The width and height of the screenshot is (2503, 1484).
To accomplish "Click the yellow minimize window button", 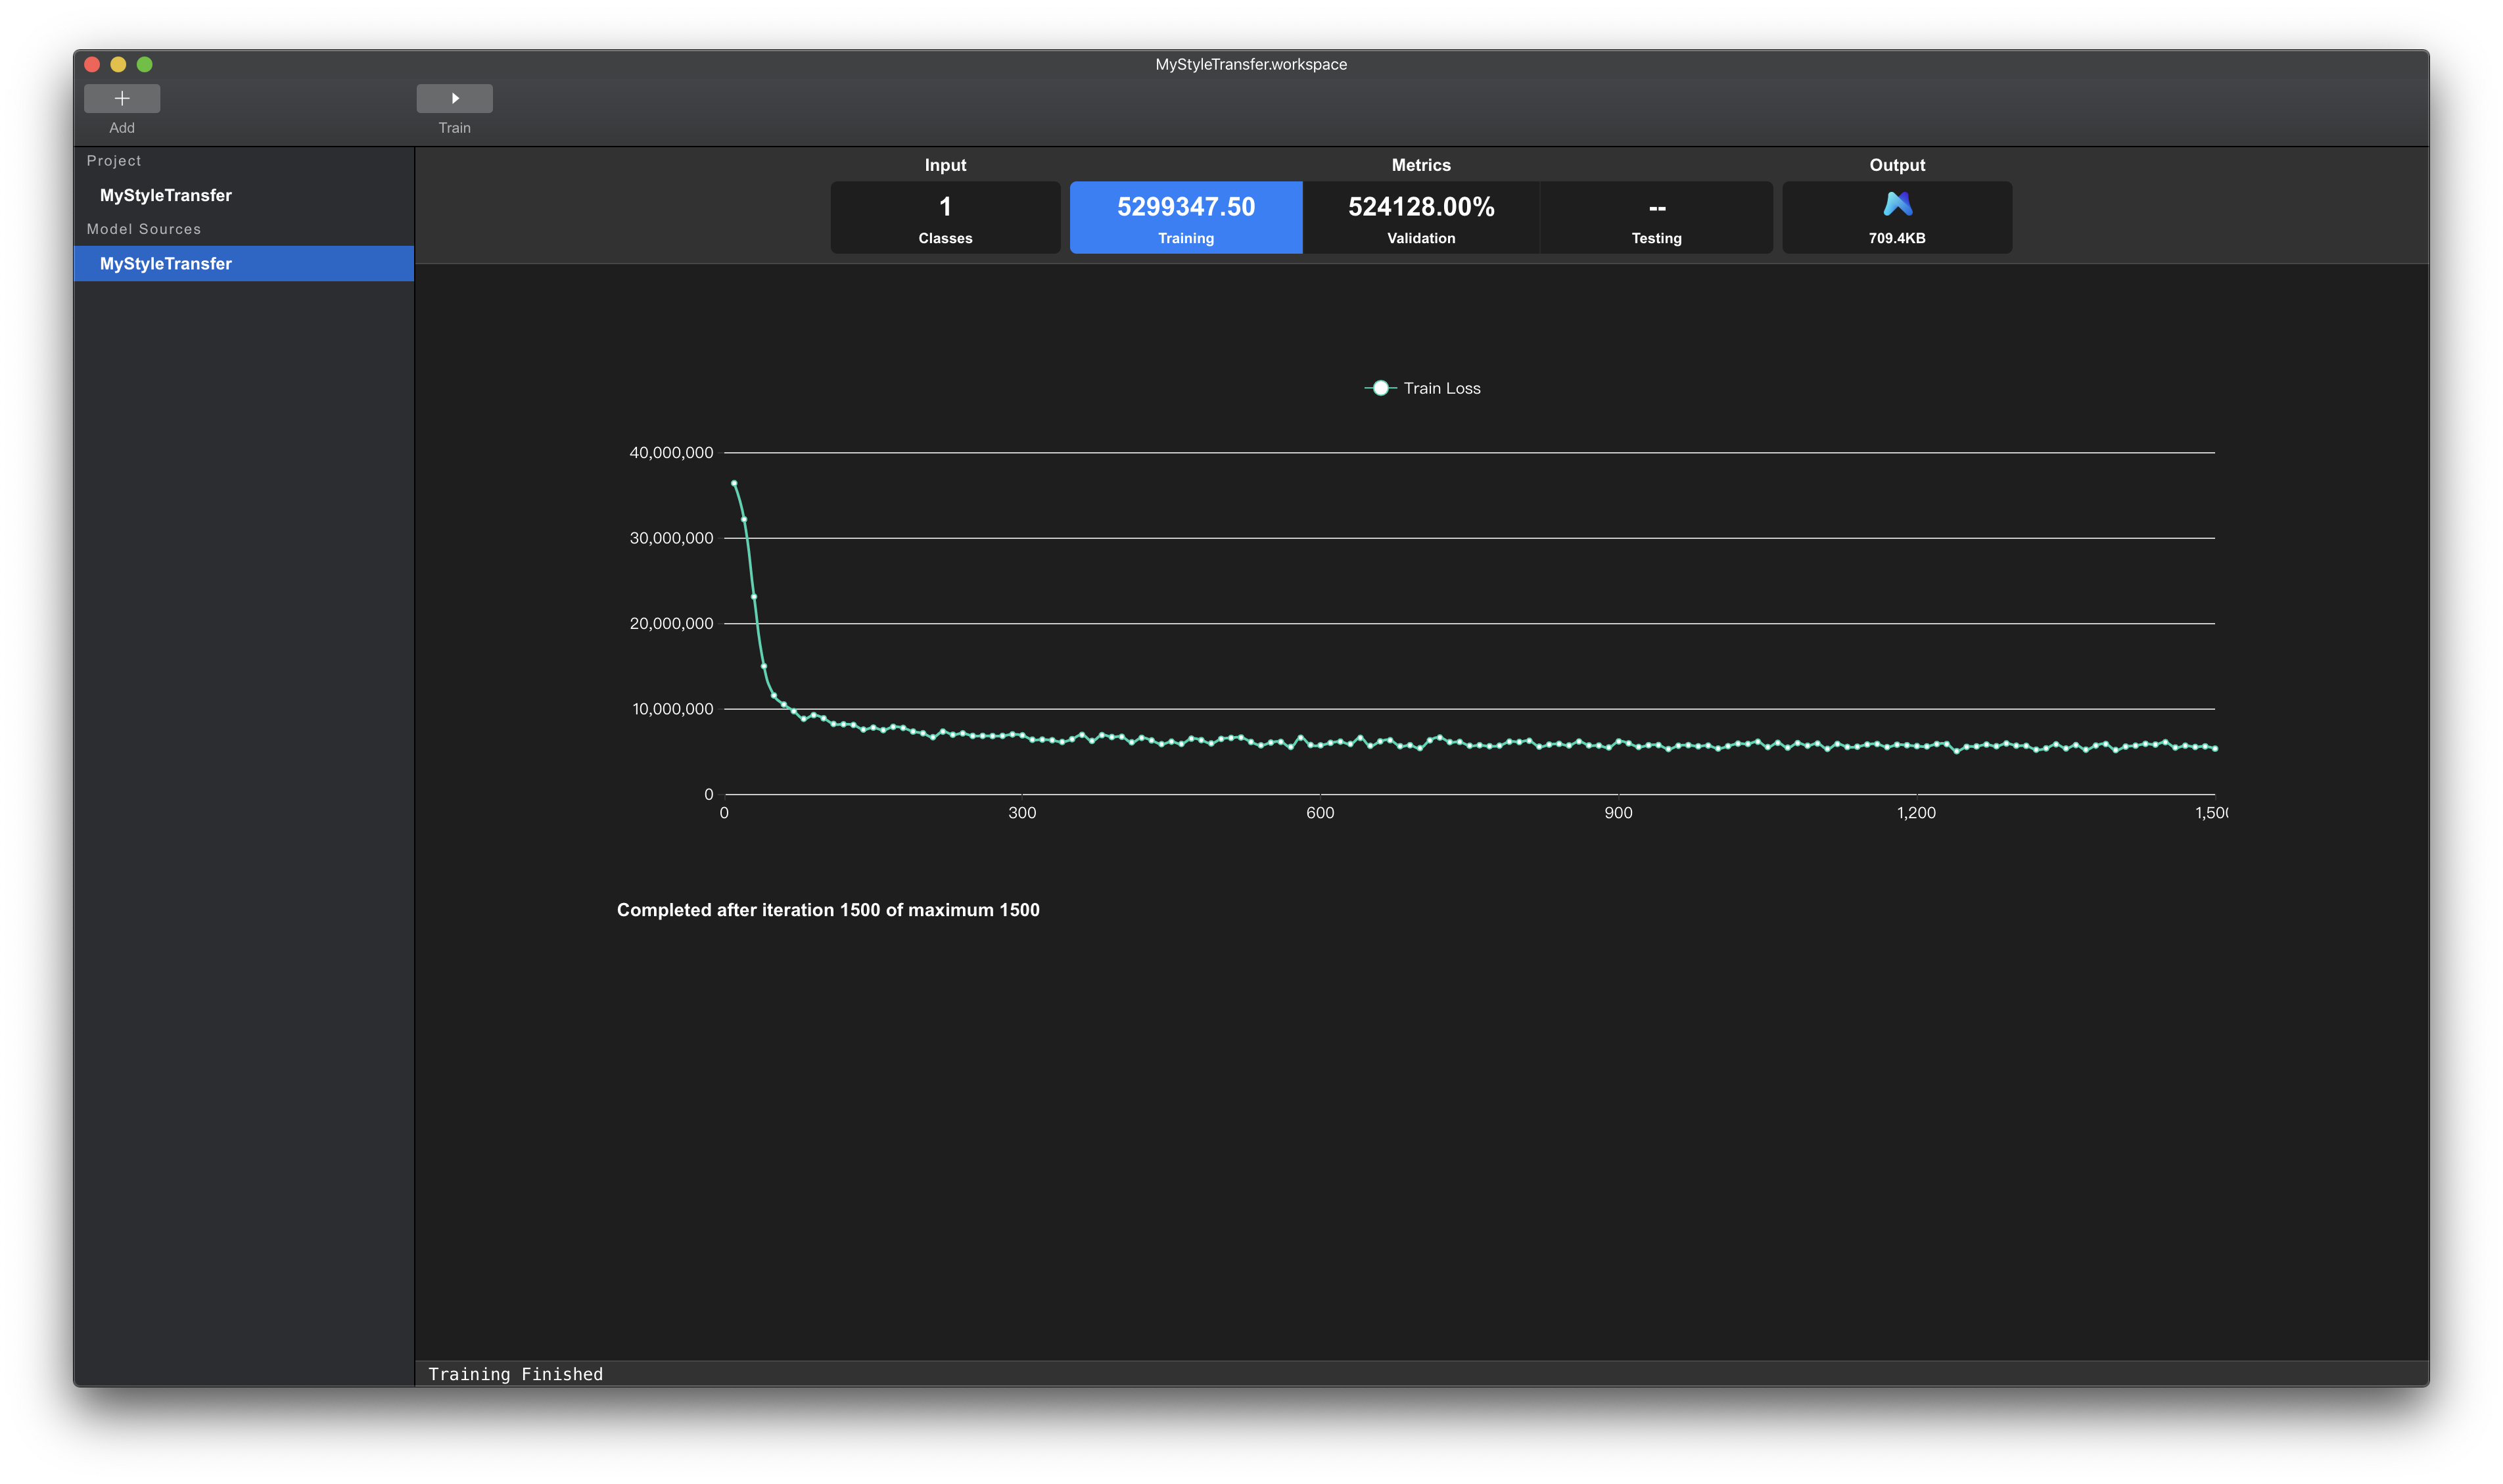I will [118, 64].
